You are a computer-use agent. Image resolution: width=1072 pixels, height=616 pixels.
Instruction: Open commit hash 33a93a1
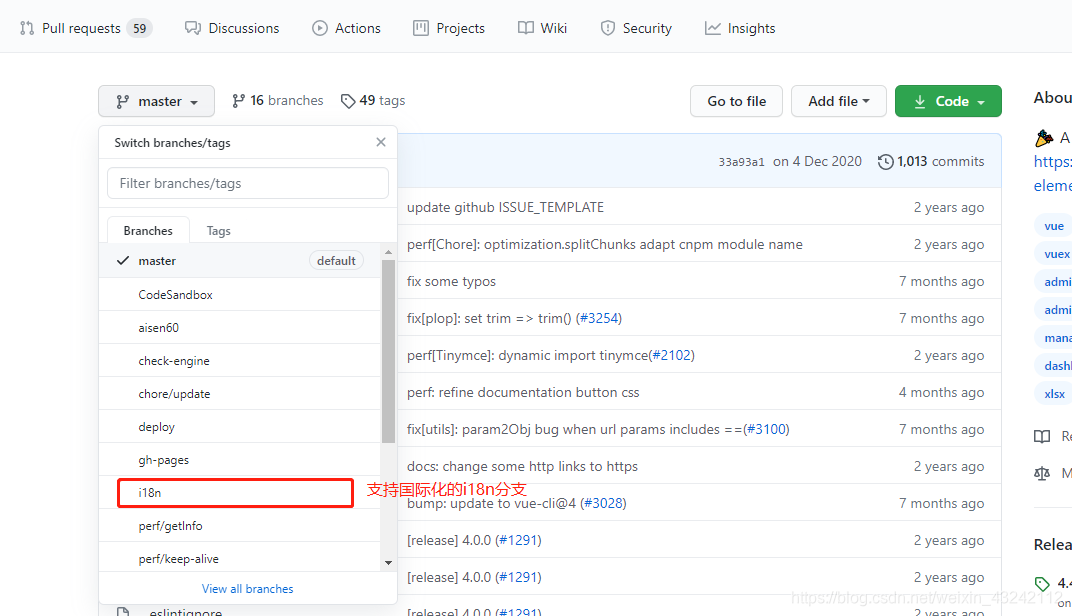[741, 162]
